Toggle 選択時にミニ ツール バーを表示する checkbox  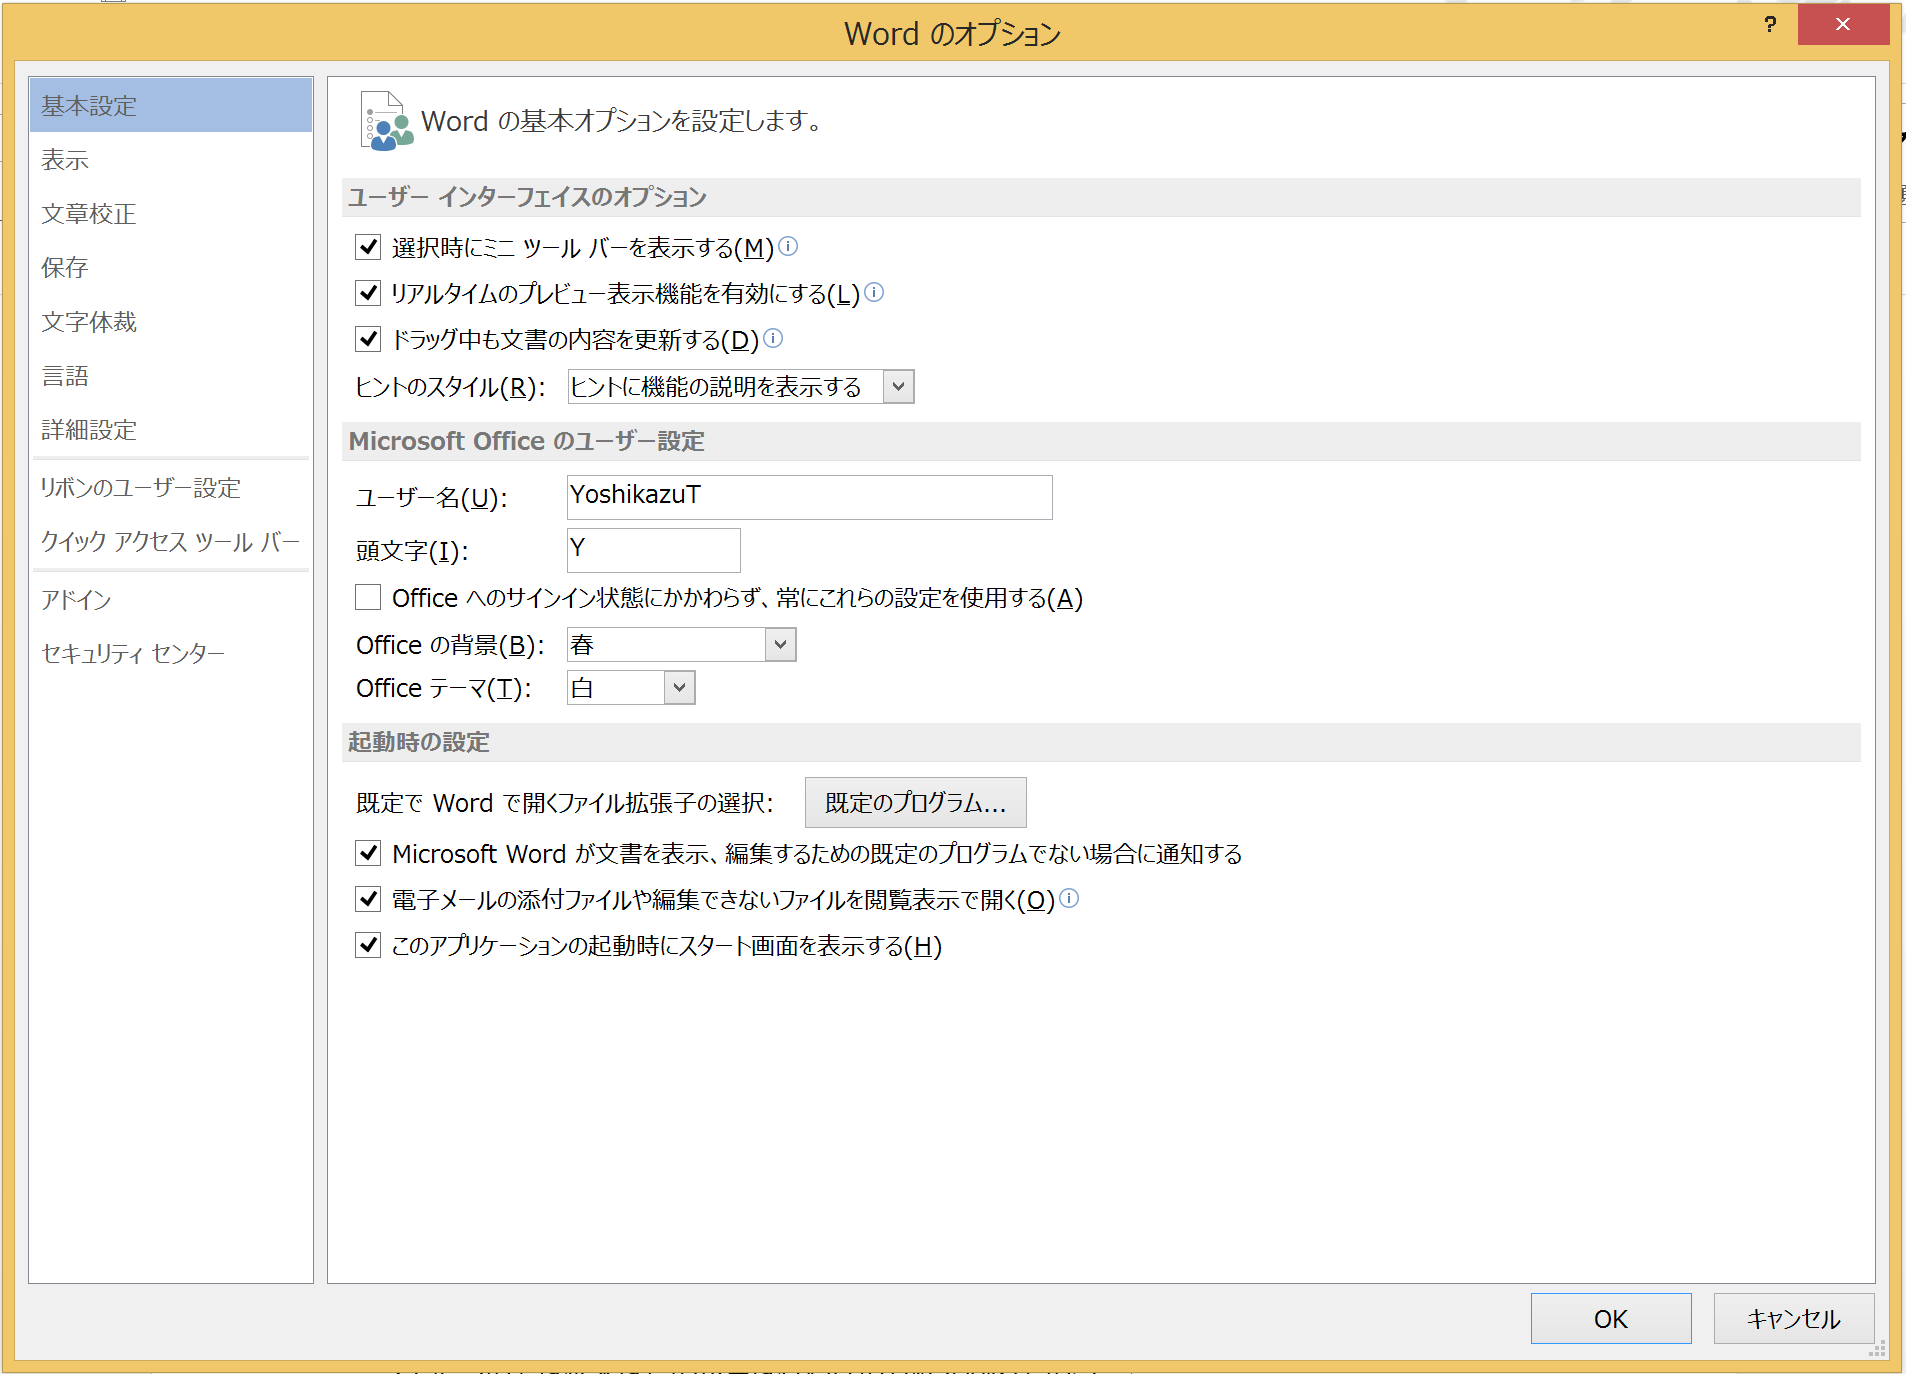coord(368,247)
